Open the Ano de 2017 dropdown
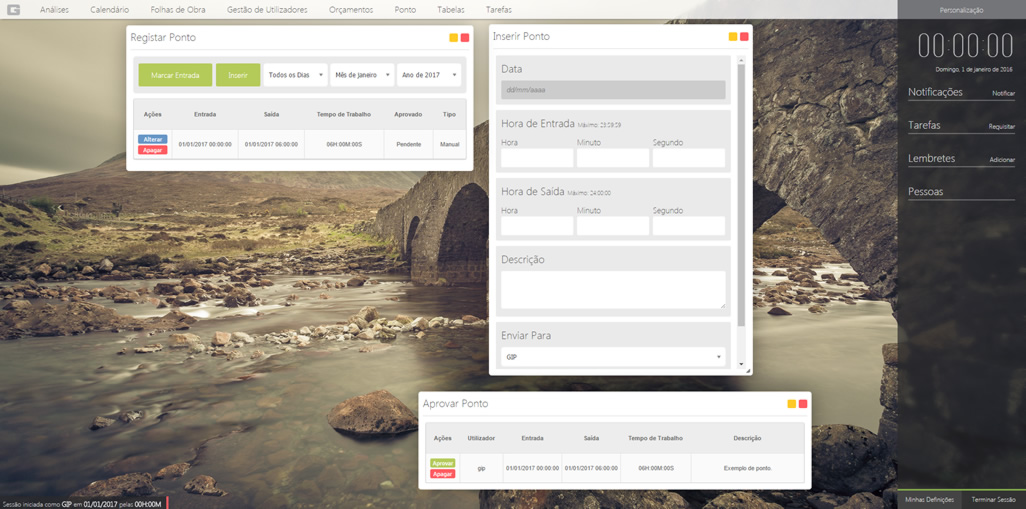Image resolution: width=1026 pixels, height=509 pixels. [x=429, y=75]
